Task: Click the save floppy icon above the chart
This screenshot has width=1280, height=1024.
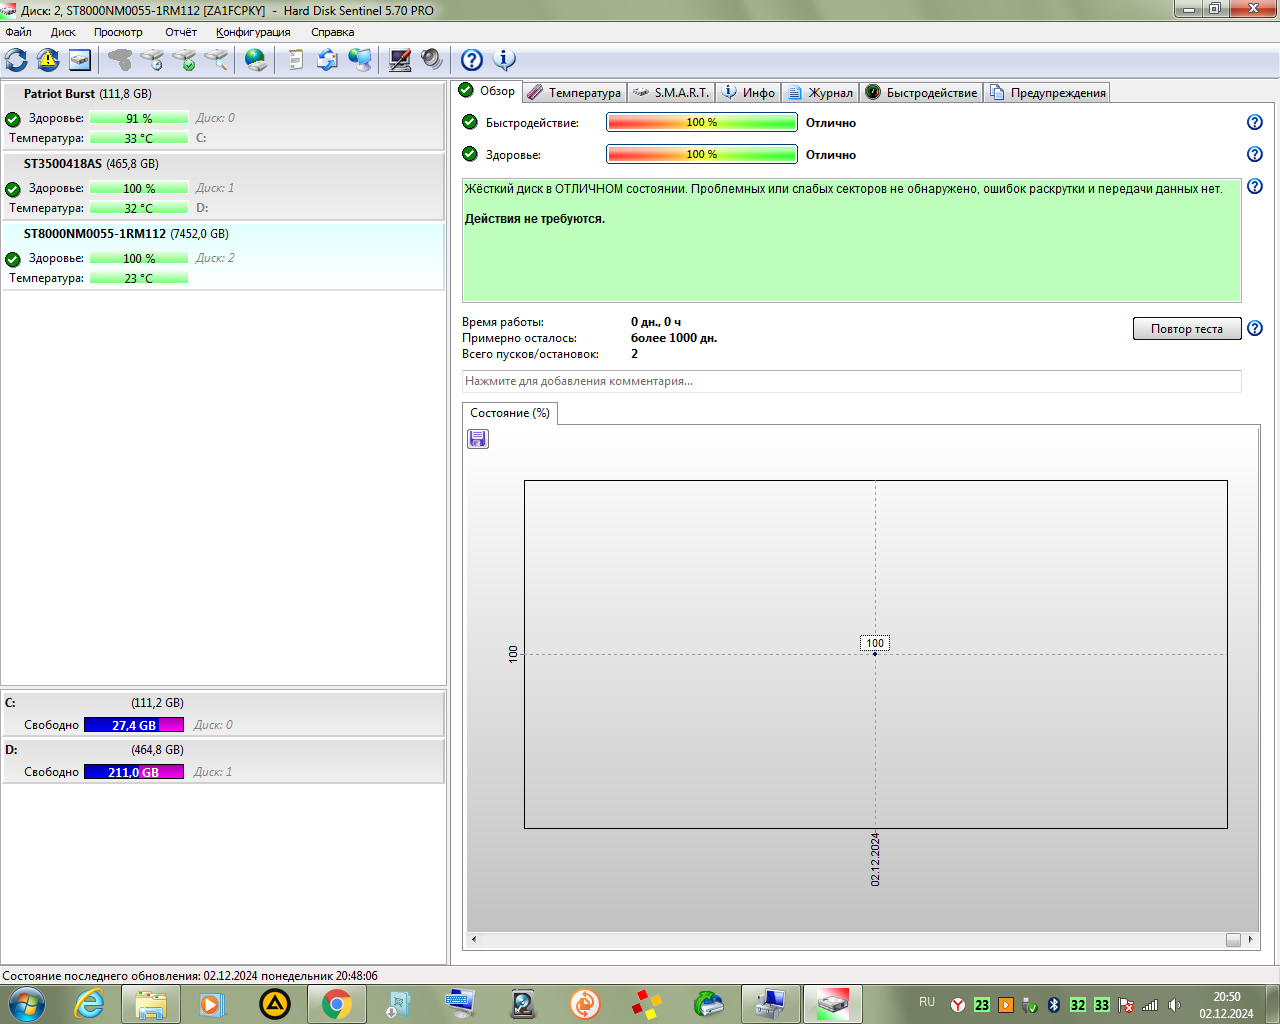Action: point(478,439)
